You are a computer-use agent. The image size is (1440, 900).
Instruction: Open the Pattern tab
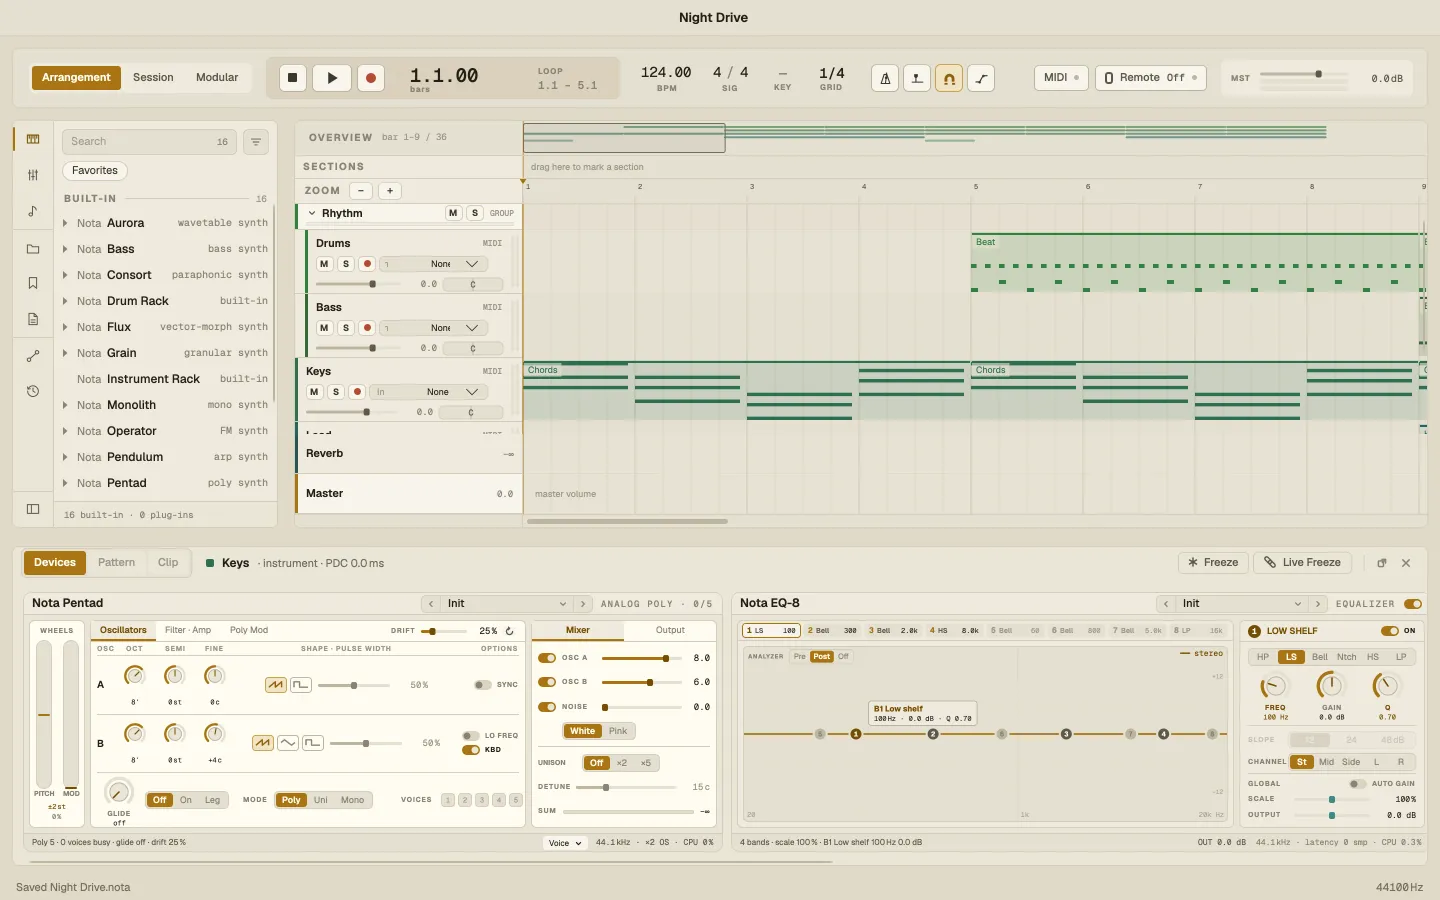116,563
